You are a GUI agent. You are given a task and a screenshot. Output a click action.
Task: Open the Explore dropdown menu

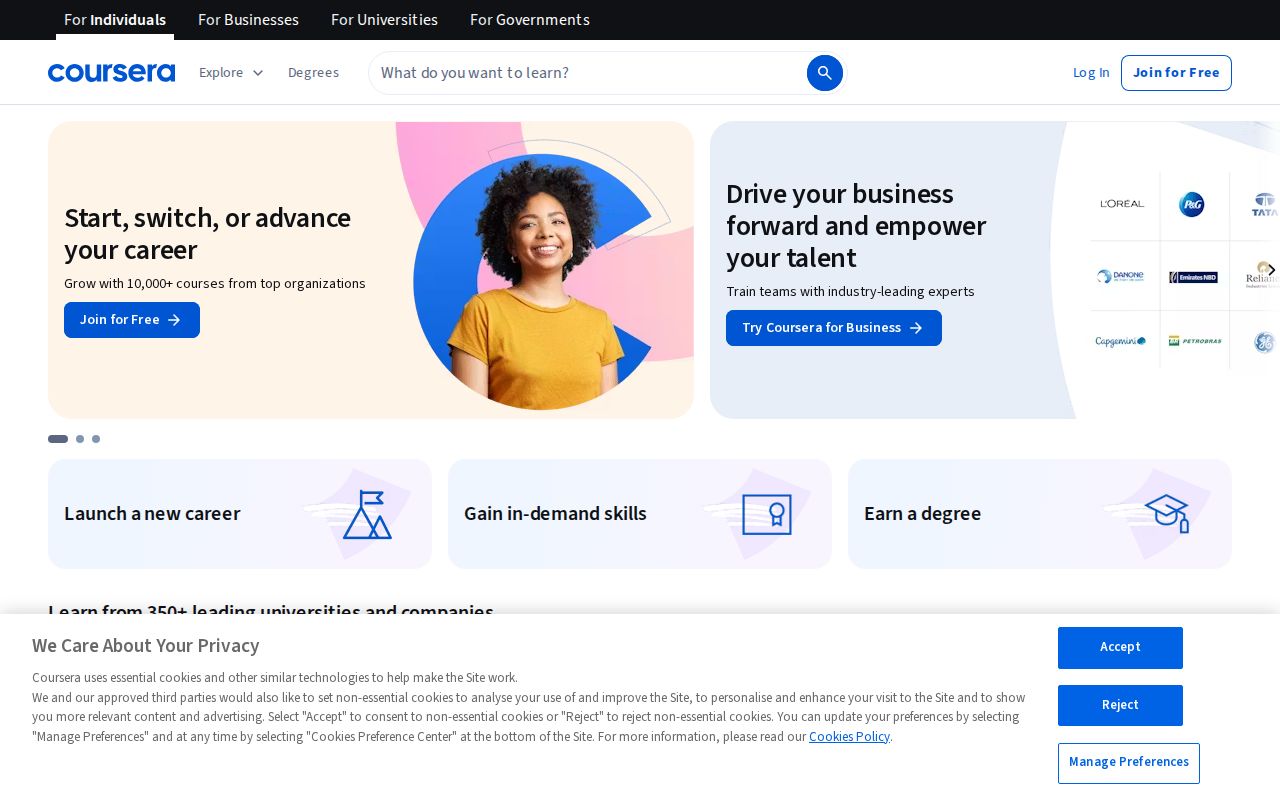tap(231, 72)
